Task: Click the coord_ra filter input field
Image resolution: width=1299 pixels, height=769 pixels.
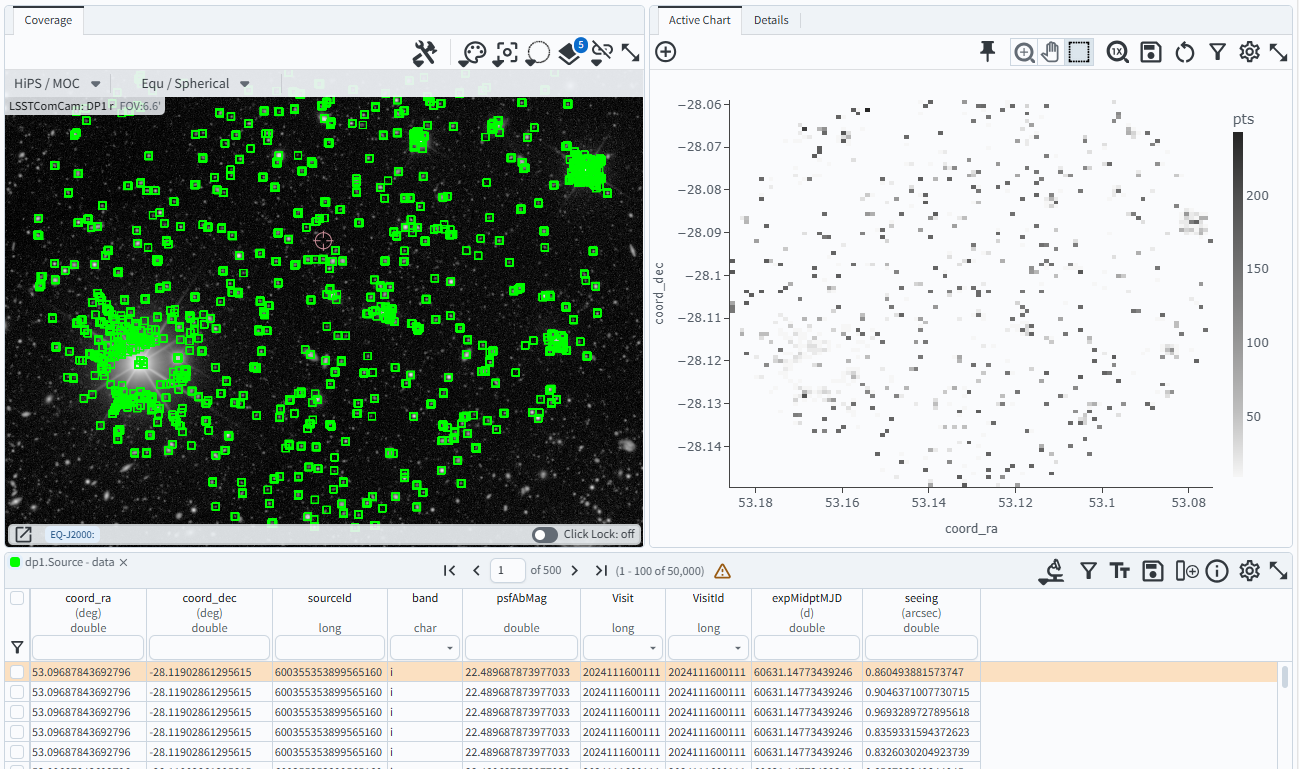Action: pyautogui.click(x=89, y=648)
